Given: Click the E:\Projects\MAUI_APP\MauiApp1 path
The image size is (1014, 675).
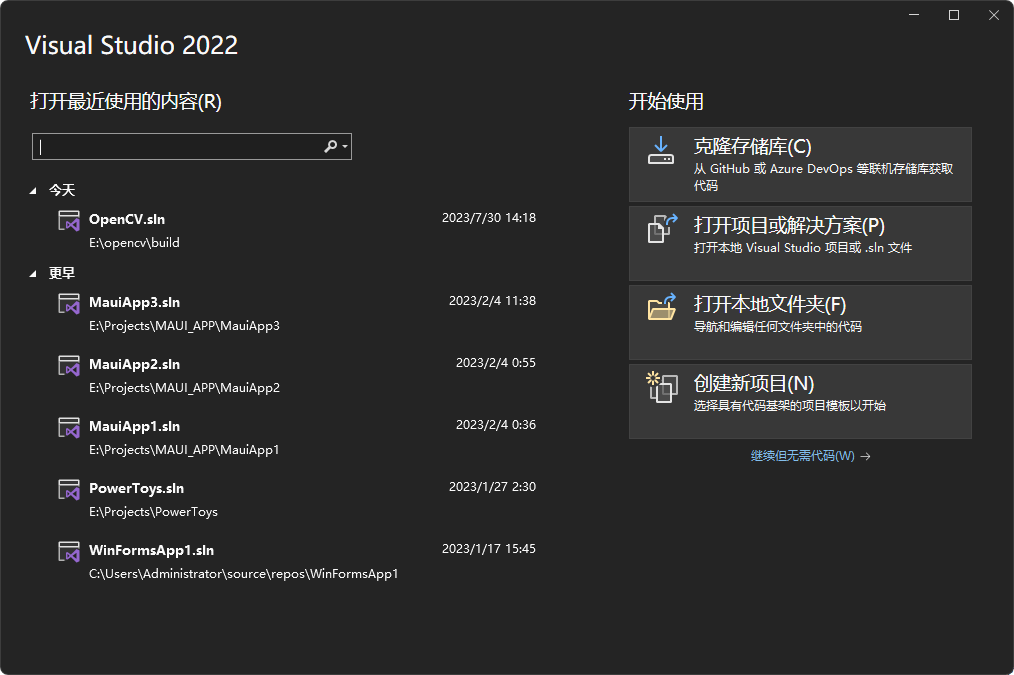Looking at the screenshot, I should coord(184,450).
